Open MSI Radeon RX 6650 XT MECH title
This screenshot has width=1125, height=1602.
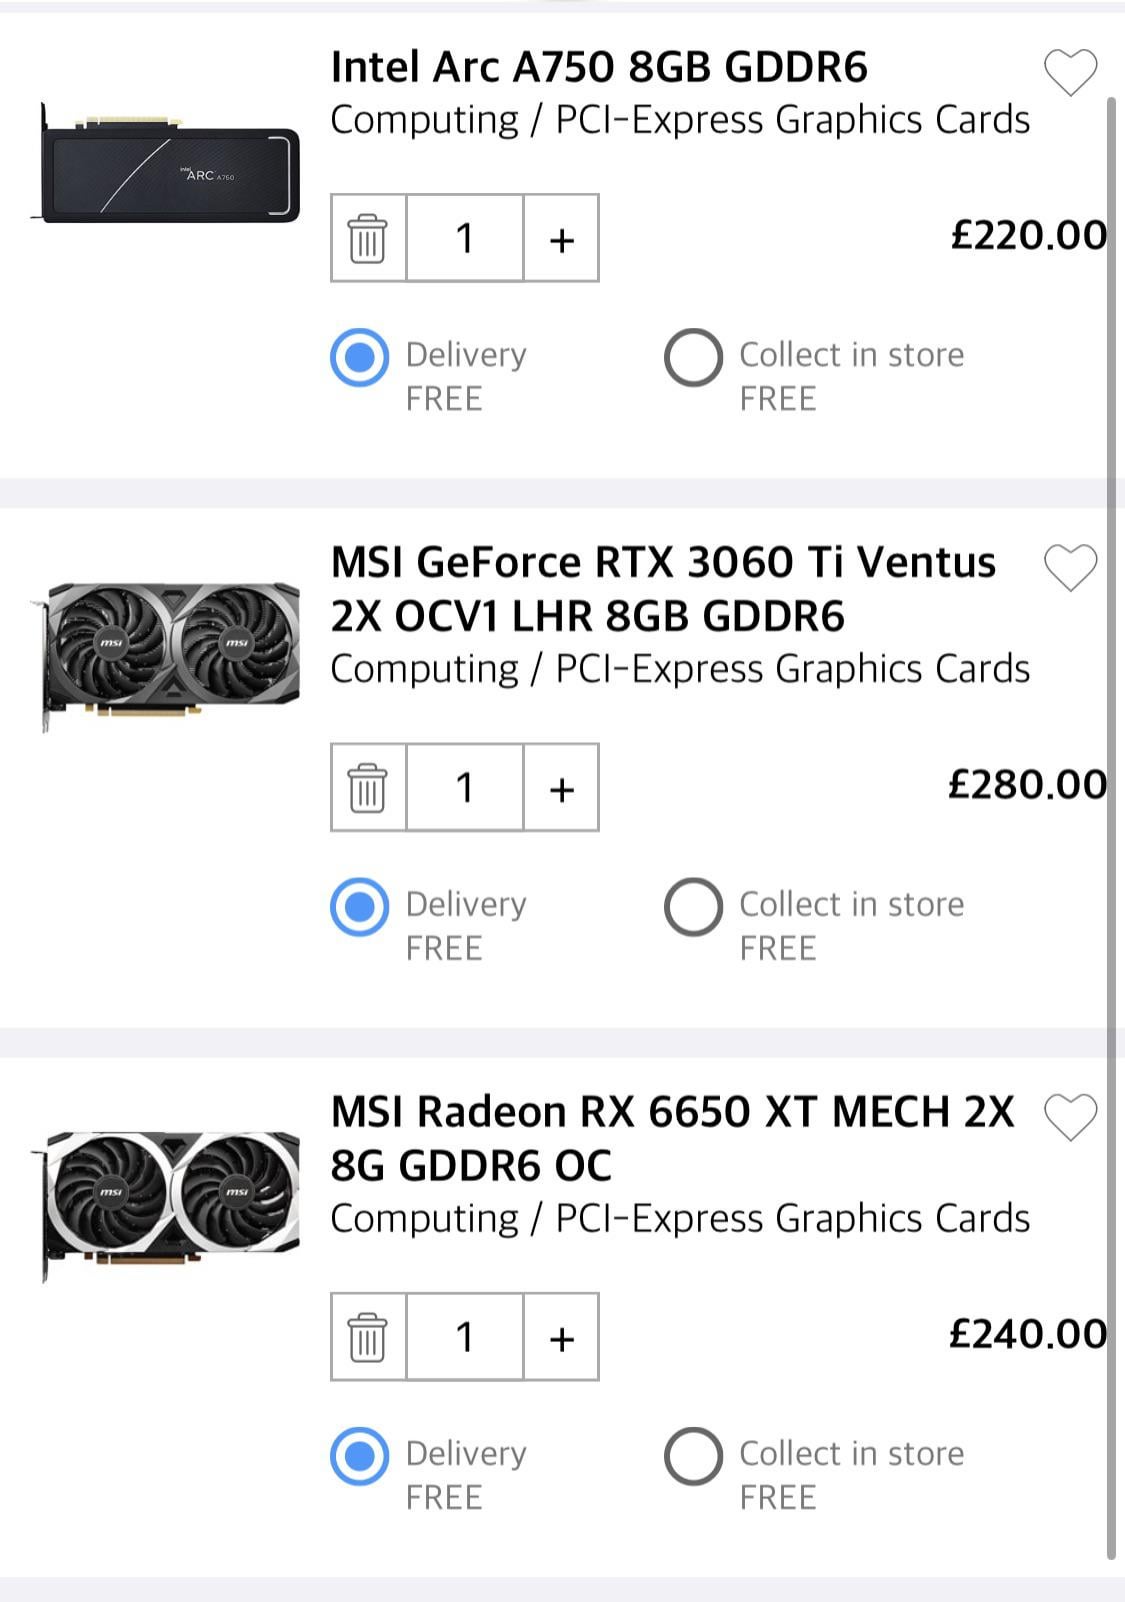[x=672, y=1138]
